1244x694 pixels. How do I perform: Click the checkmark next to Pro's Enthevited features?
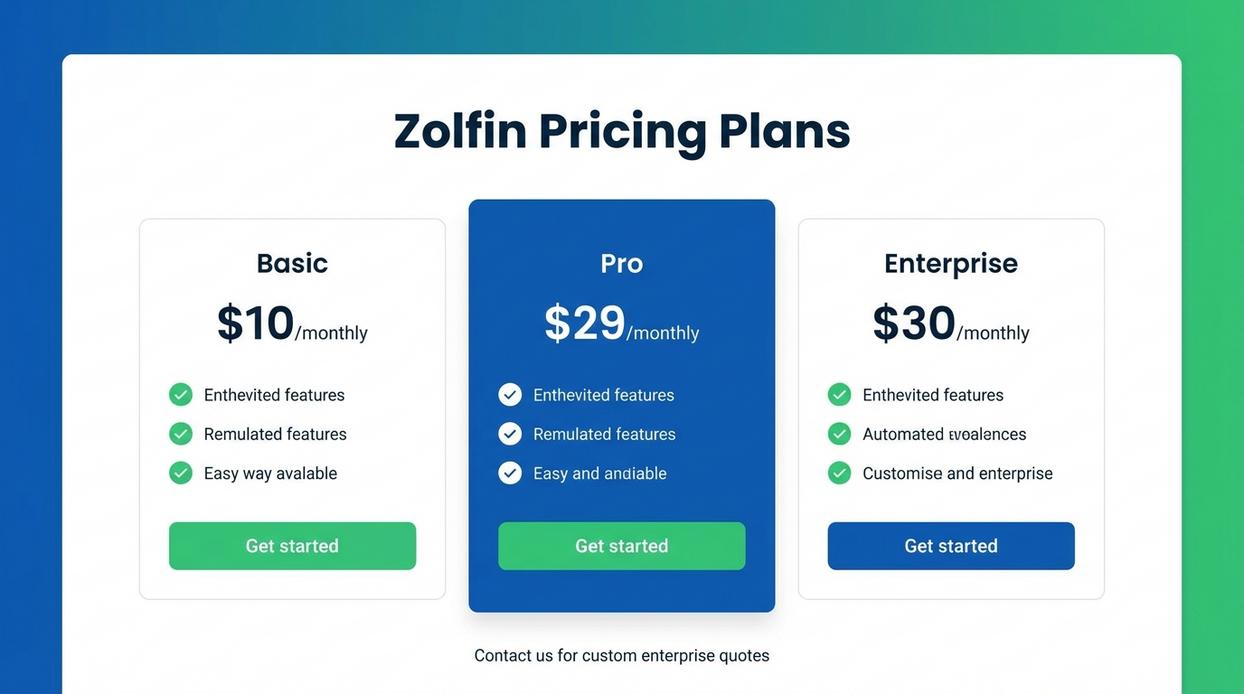(x=510, y=394)
